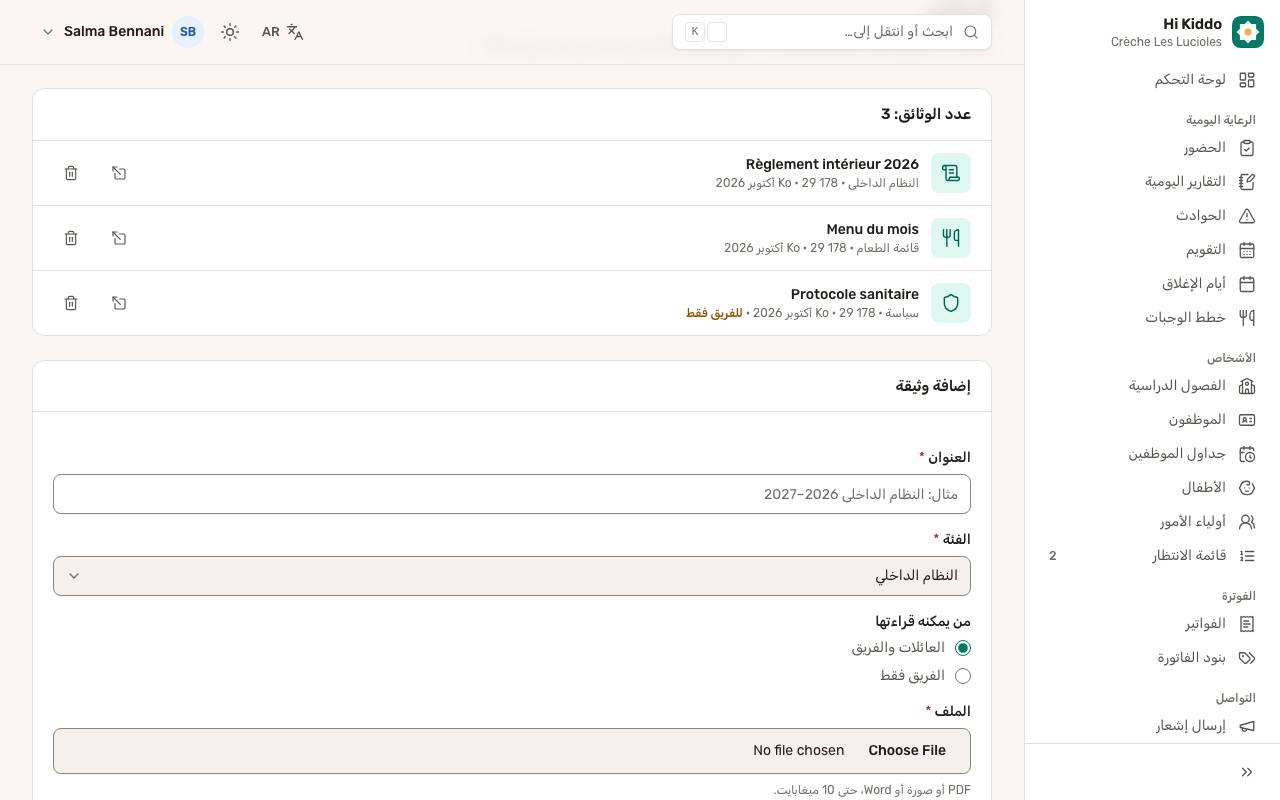Delete the Menu du mois document

(71, 238)
